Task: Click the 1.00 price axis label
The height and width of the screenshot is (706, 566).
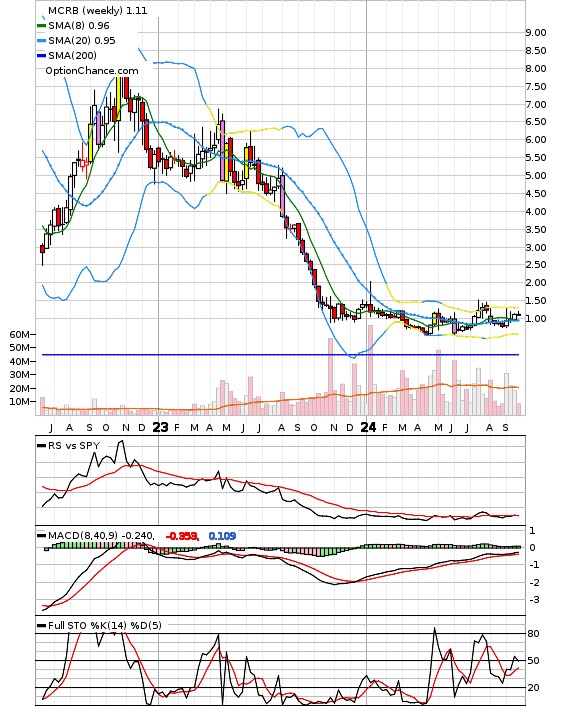Action: (x=535, y=319)
